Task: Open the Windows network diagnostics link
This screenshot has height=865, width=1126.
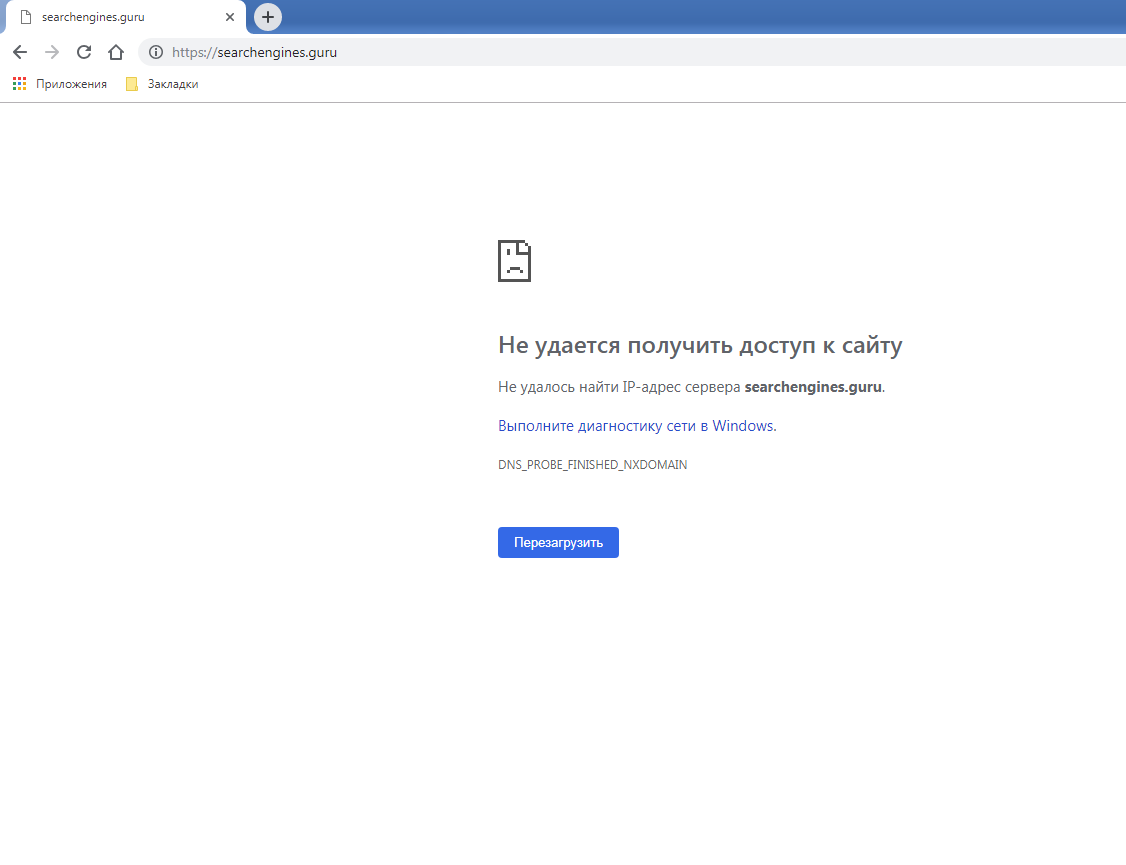Action: point(637,426)
